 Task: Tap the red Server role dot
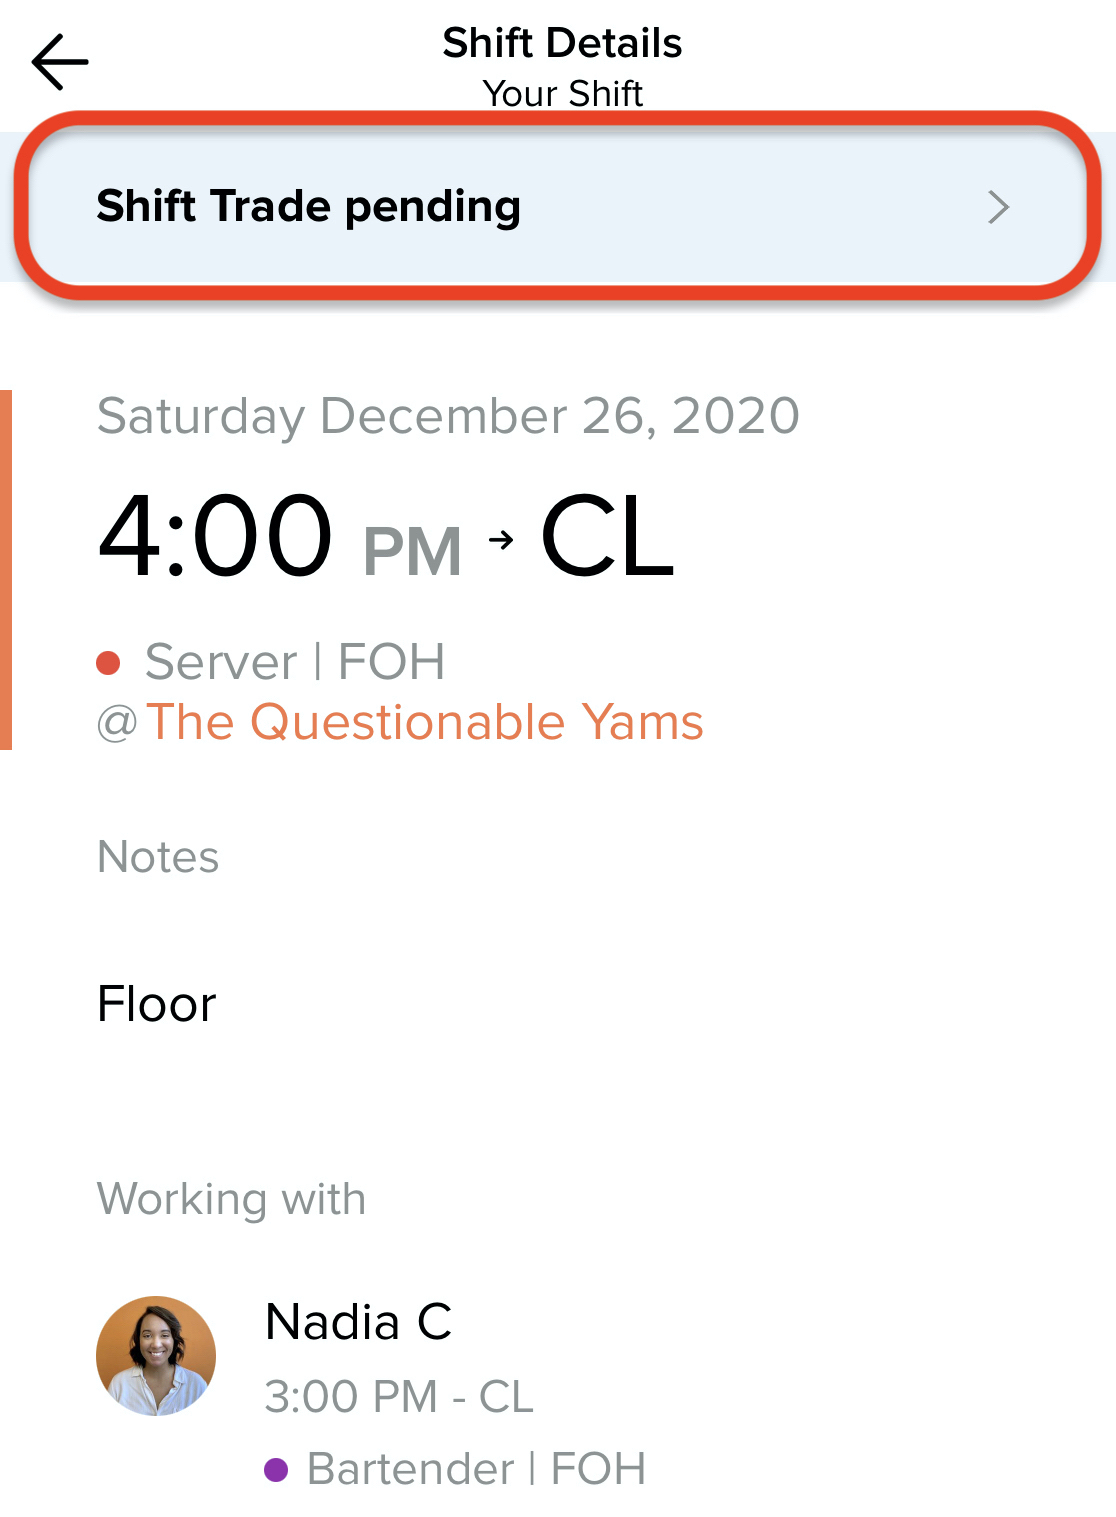[108, 663]
